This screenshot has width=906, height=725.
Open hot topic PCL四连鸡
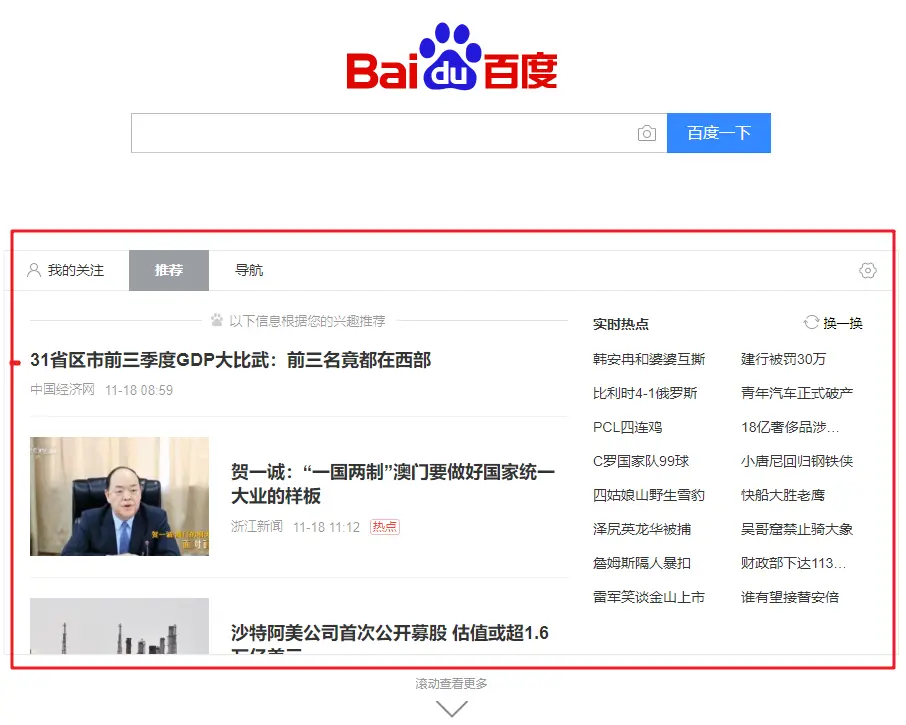click(627, 427)
